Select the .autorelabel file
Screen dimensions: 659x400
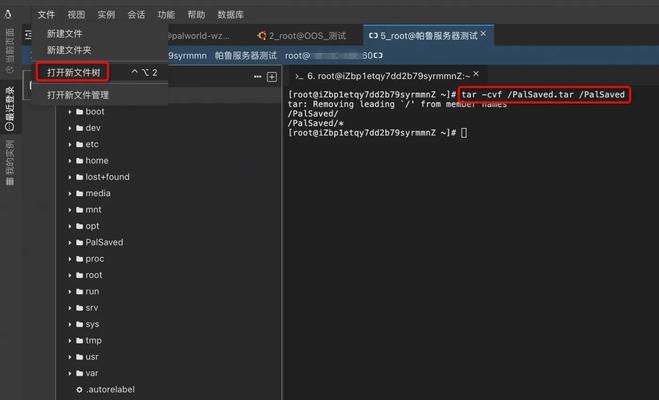169,389
